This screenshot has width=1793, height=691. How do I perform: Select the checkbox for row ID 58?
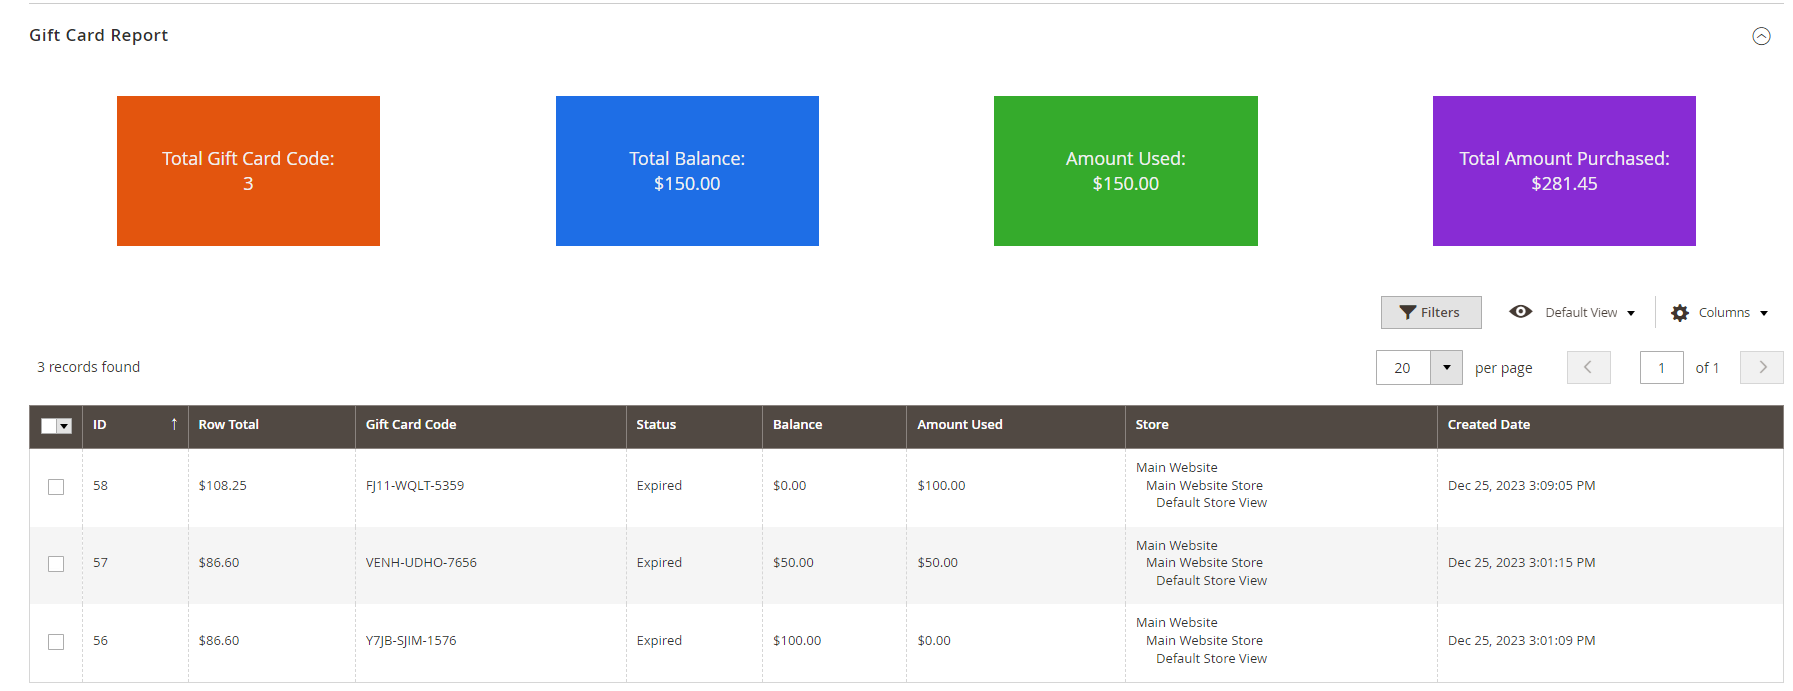tap(56, 487)
